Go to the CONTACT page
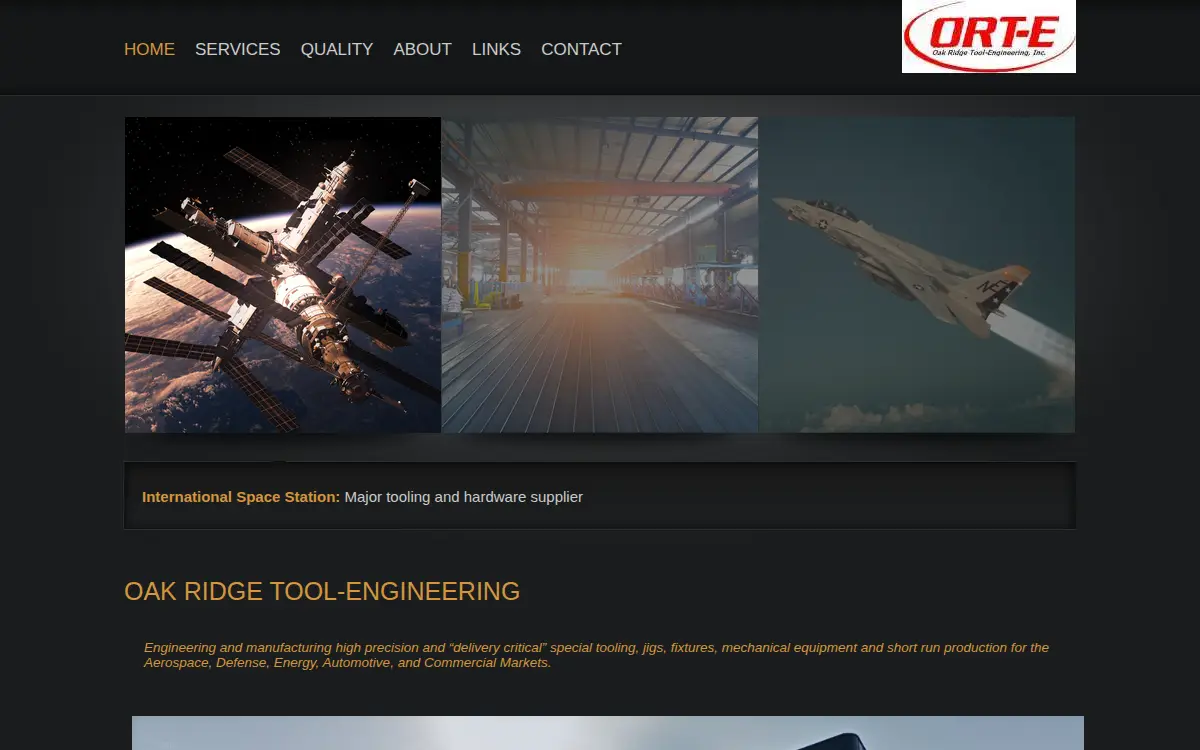Viewport: 1200px width, 750px height. 581,49
